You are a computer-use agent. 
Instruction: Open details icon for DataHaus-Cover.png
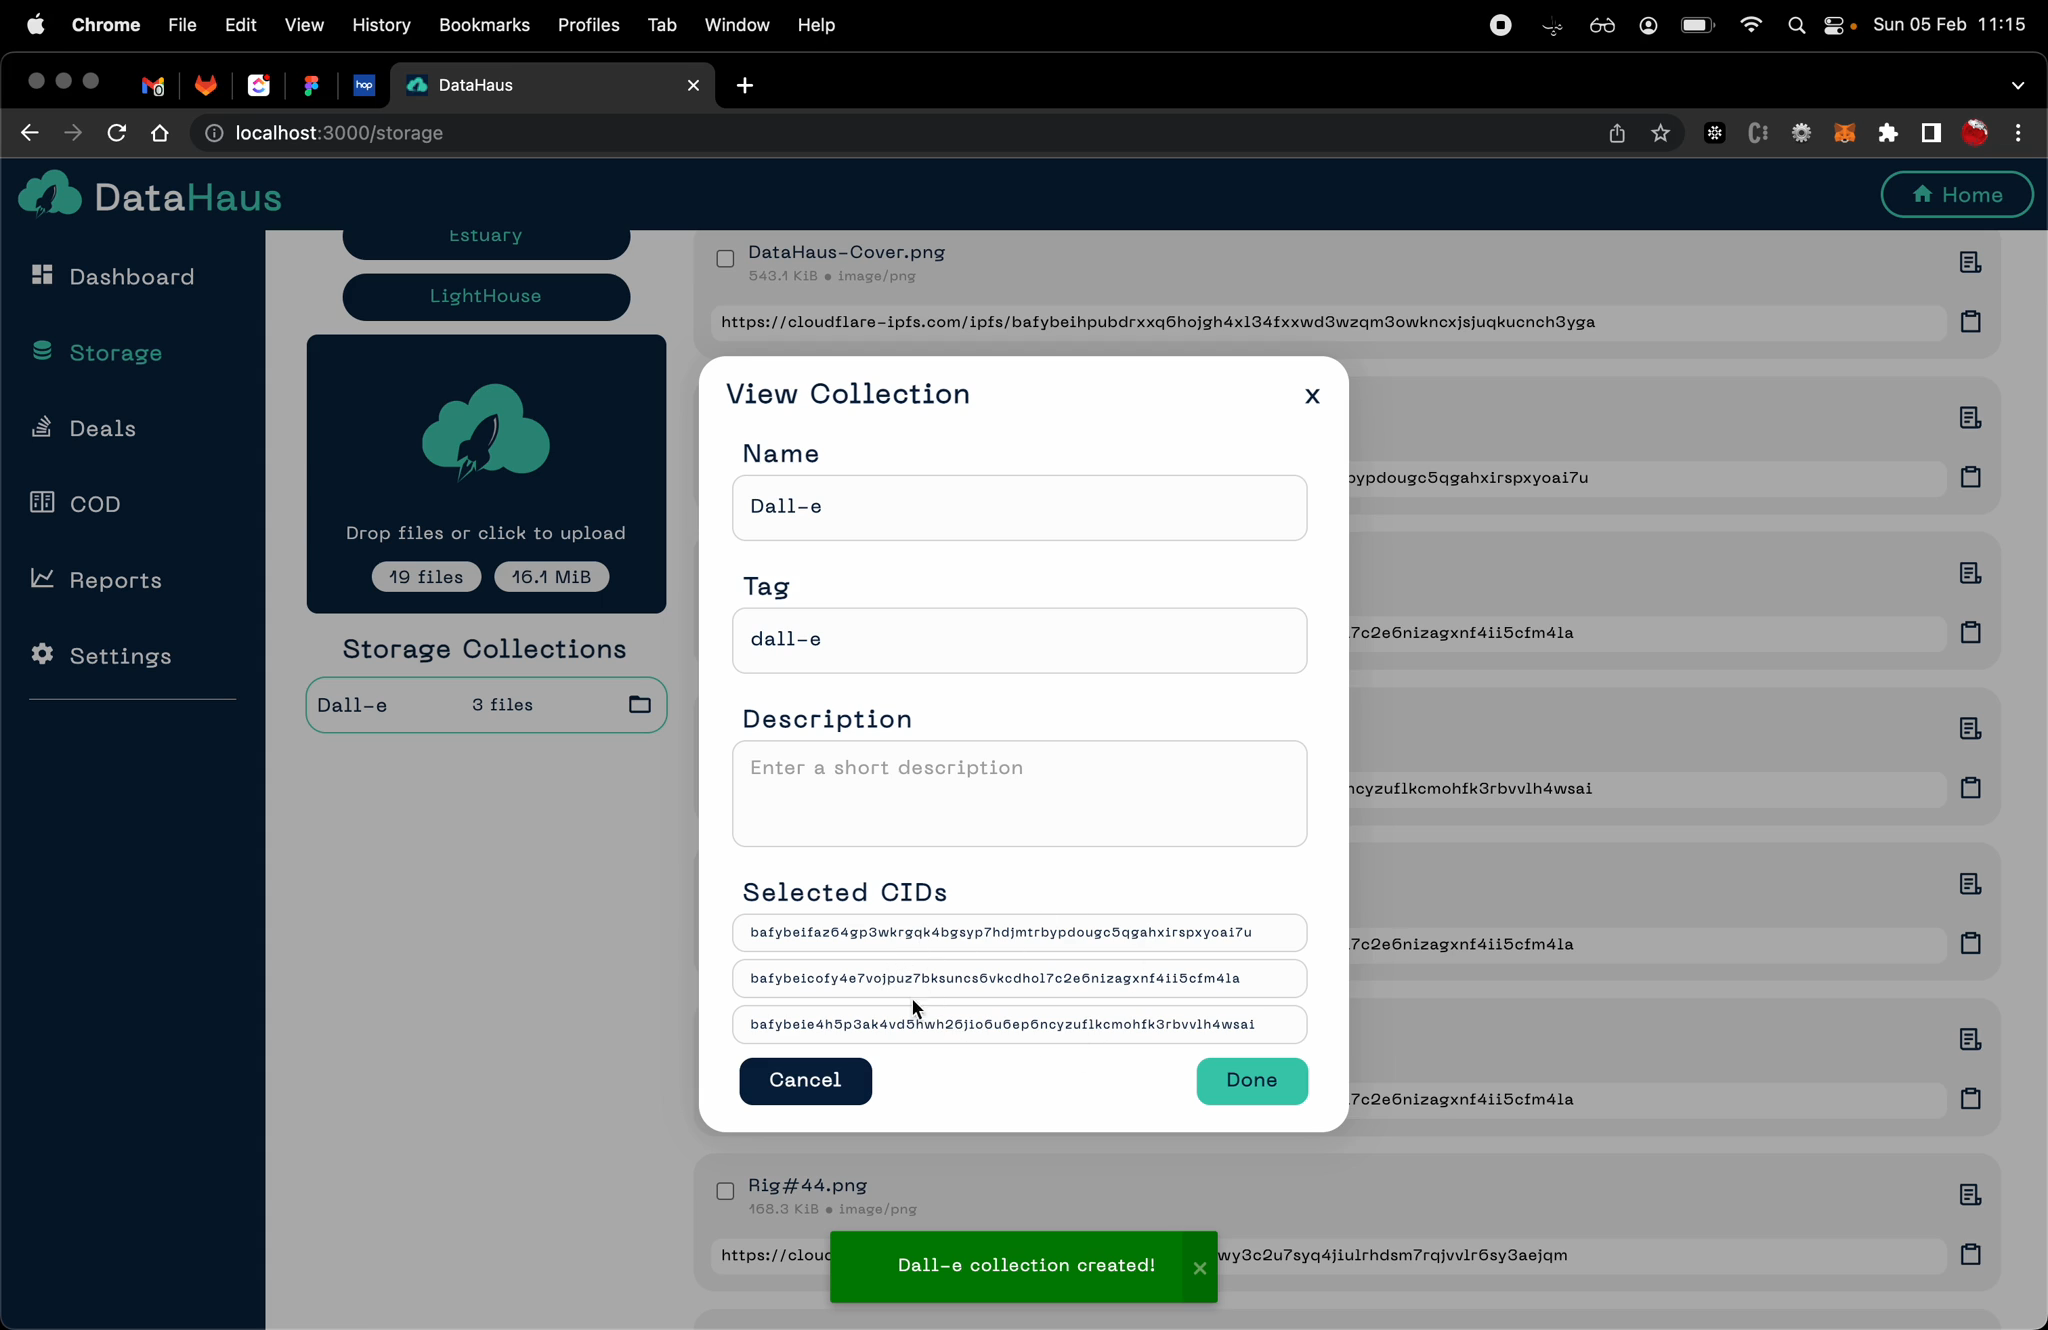pyautogui.click(x=1970, y=262)
